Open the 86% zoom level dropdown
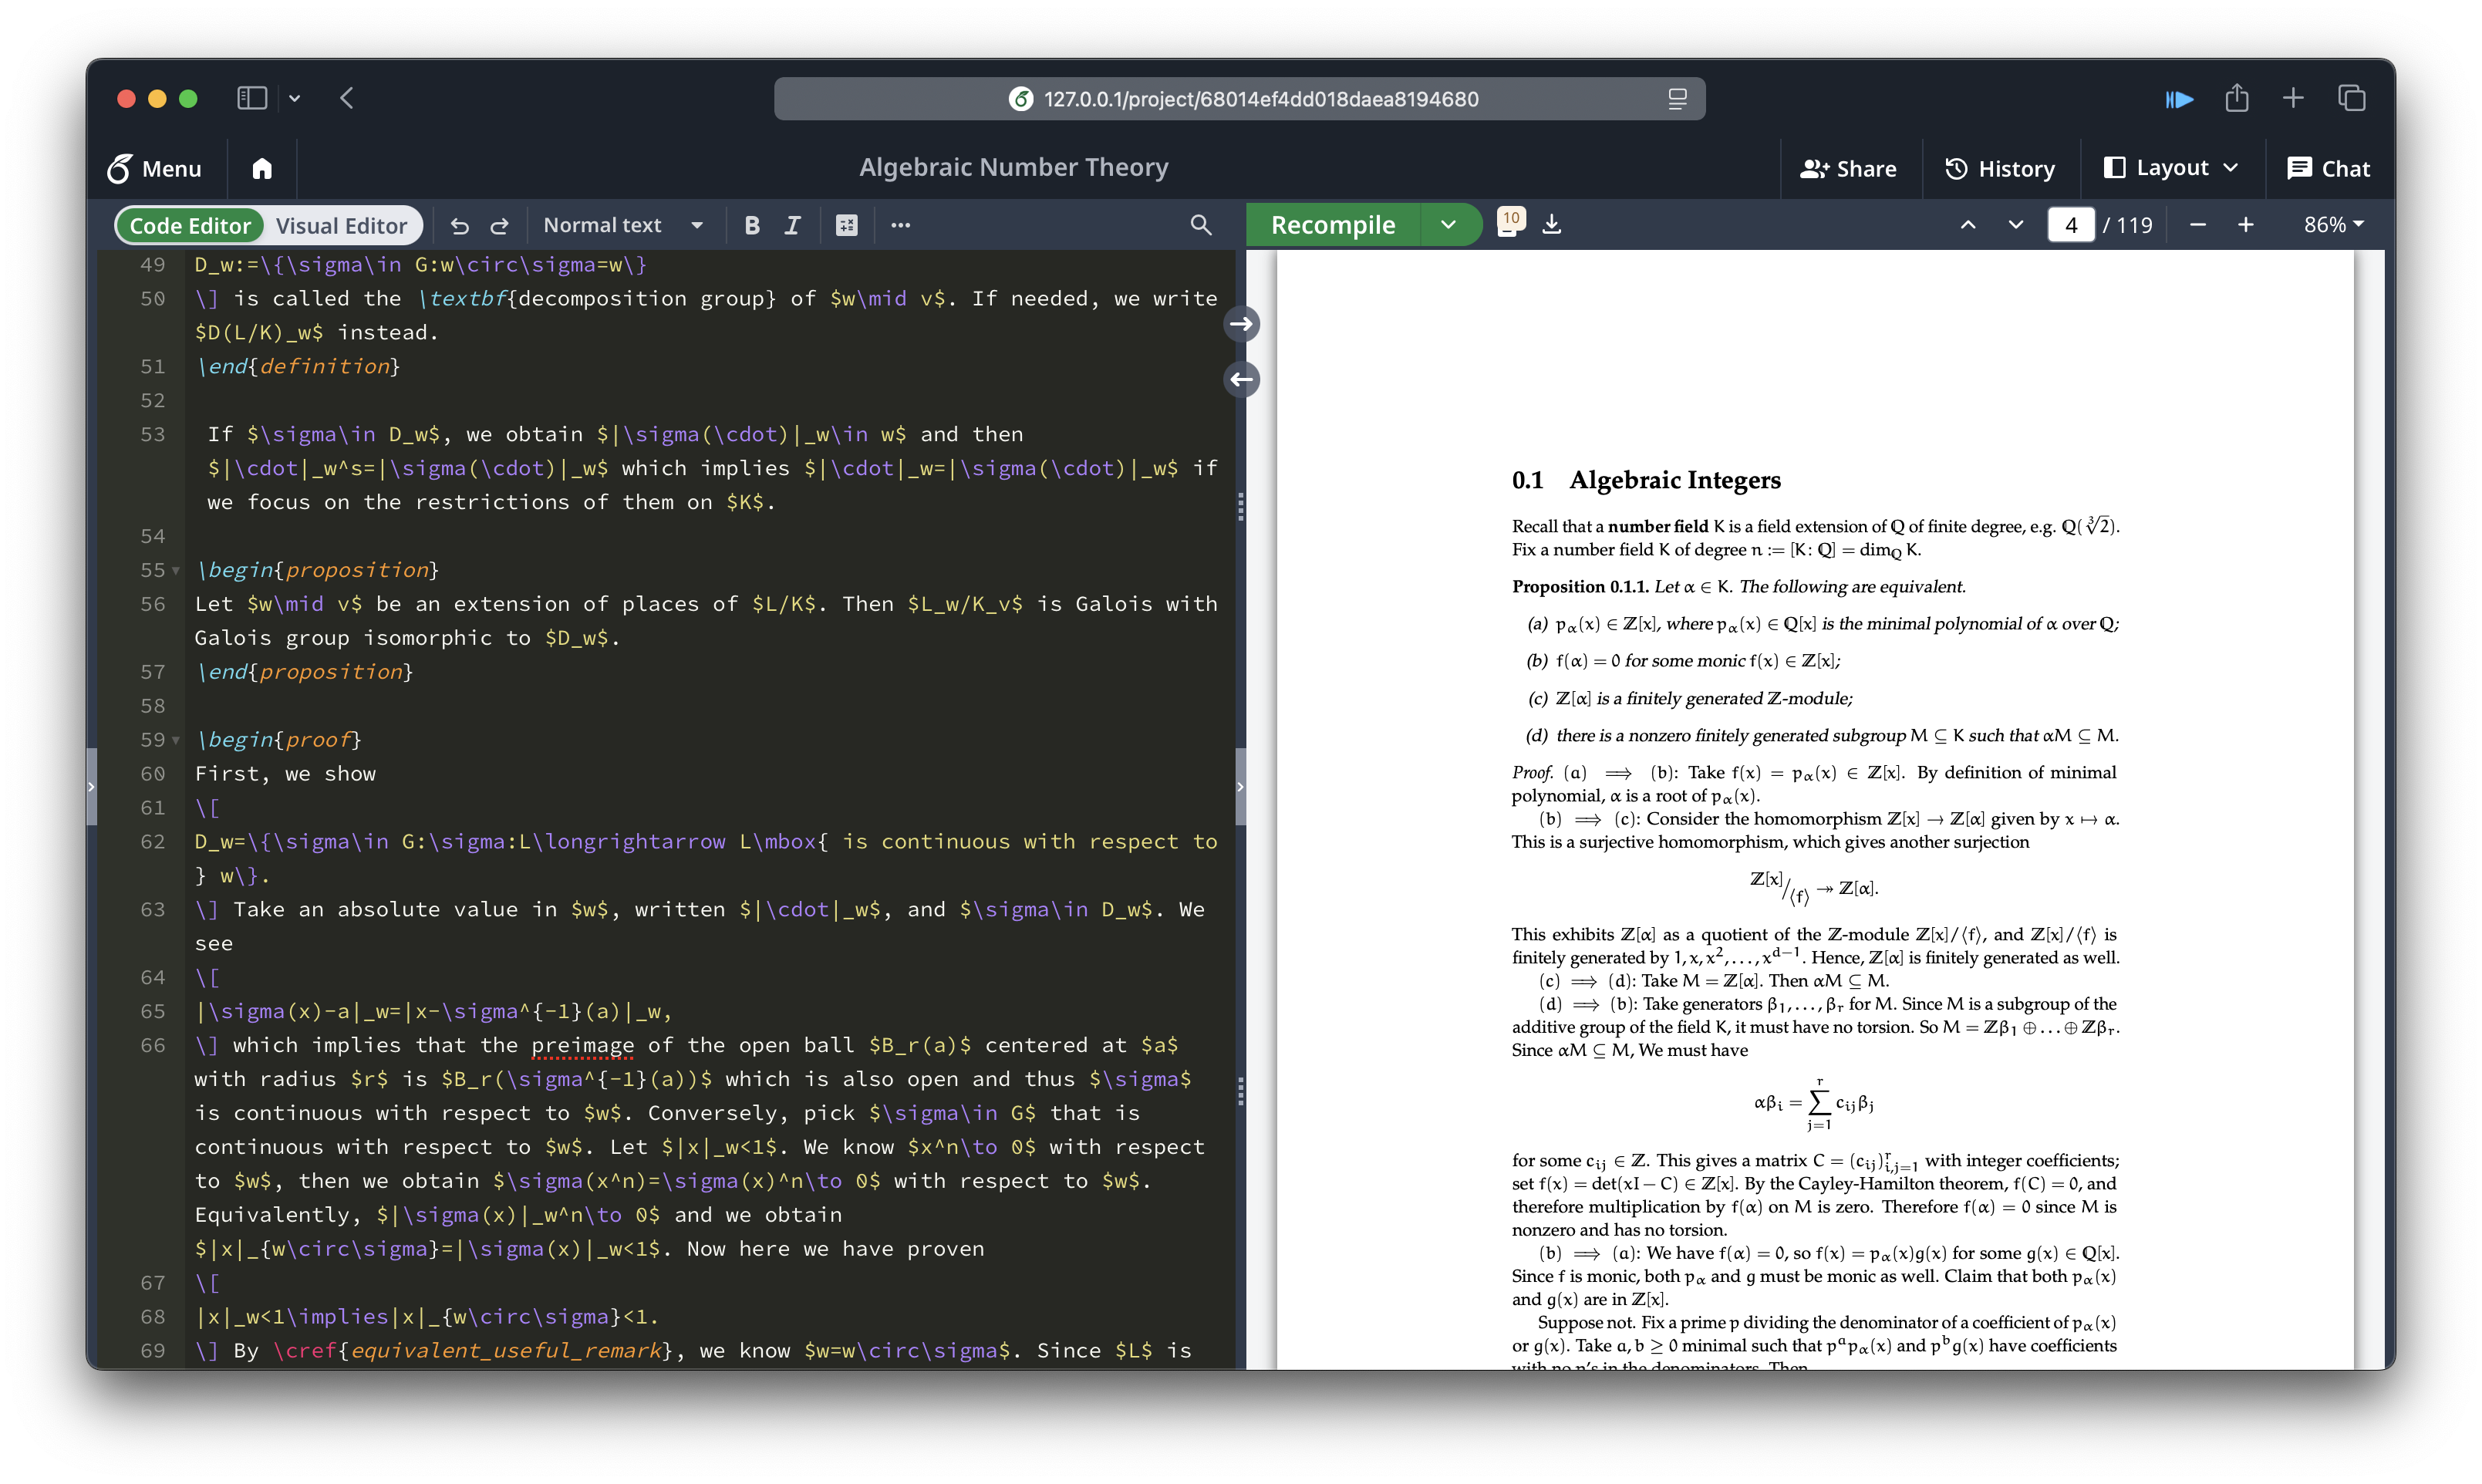Screen dimensions: 2482x1484 (2331, 225)
